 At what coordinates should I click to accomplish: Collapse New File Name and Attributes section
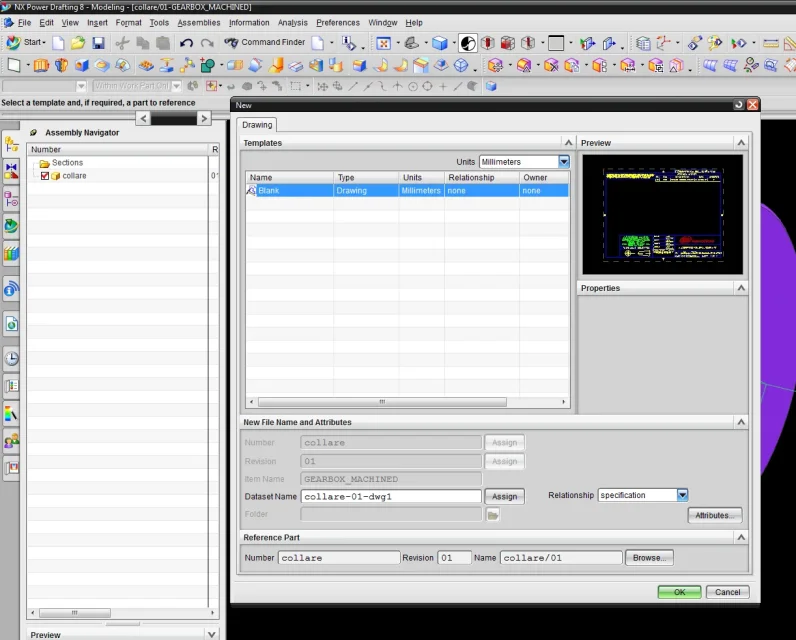tap(741, 422)
